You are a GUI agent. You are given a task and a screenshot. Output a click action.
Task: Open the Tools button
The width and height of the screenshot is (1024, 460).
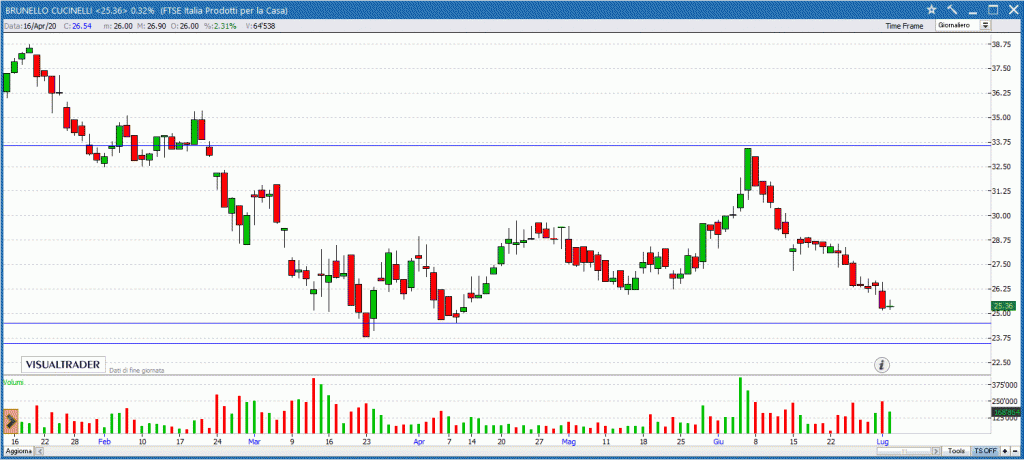click(957, 451)
